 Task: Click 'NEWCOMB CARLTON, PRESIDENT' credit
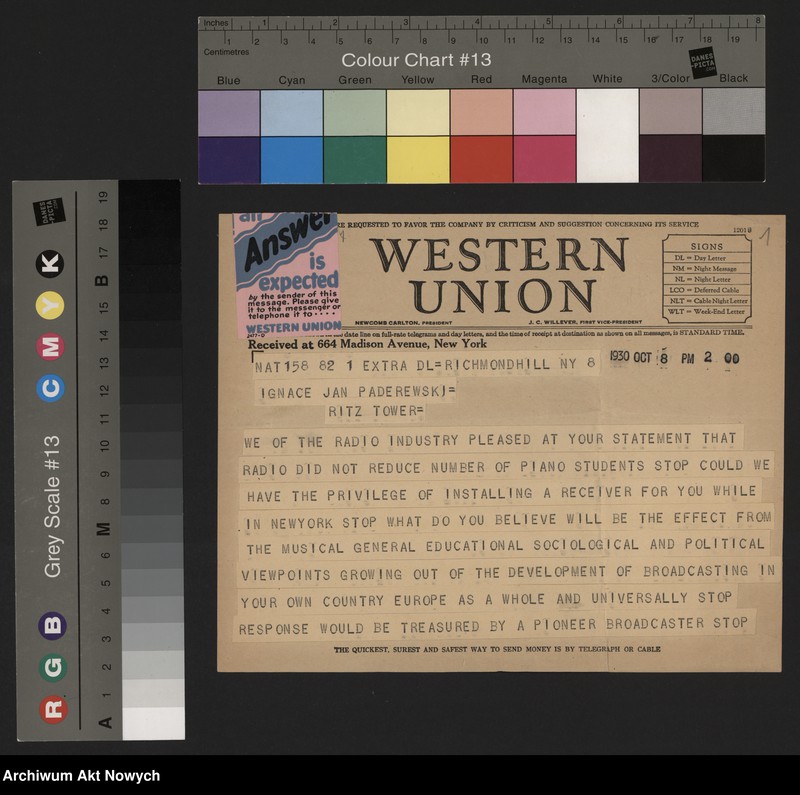pos(403,322)
